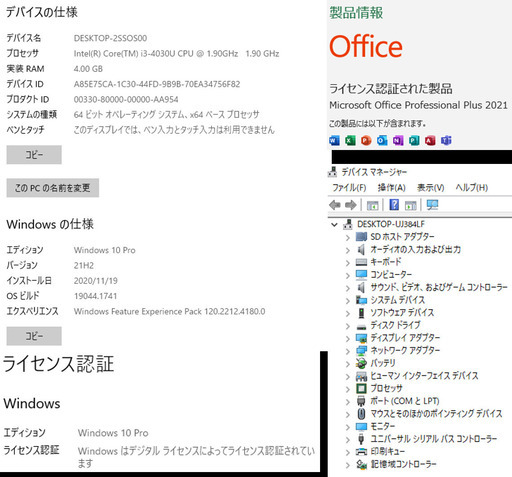
Task: Select the プロセッサ tree item label
Action: (x=386, y=388)
